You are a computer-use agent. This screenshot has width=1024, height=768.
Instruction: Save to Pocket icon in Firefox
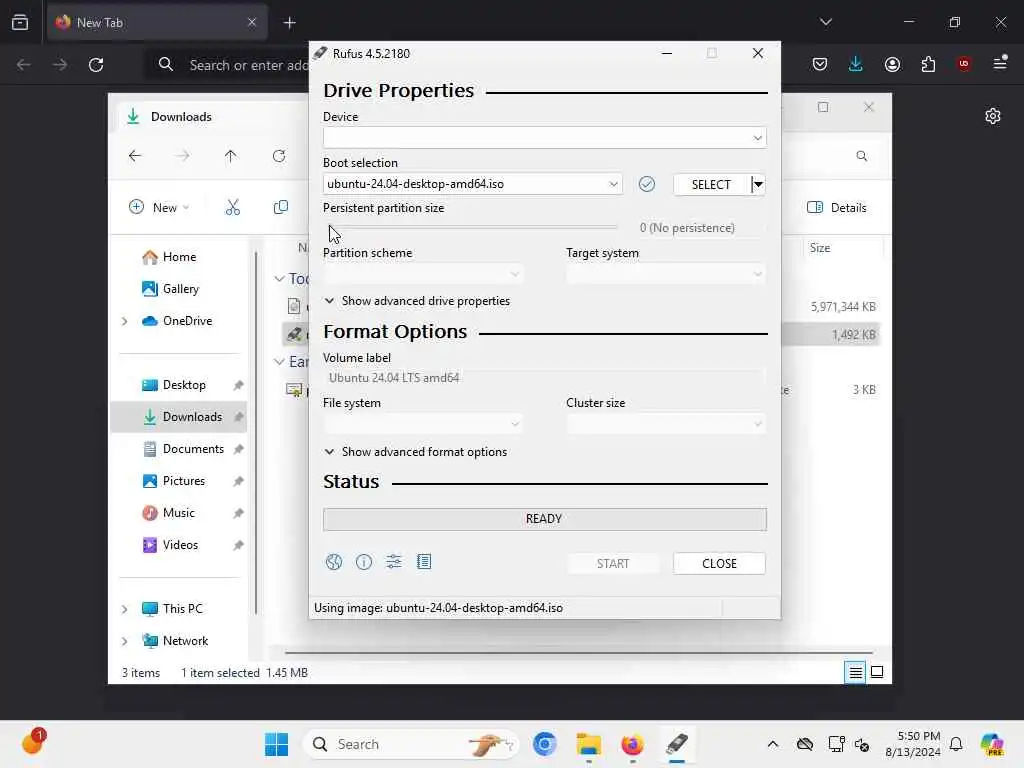(x=820, y=64)
